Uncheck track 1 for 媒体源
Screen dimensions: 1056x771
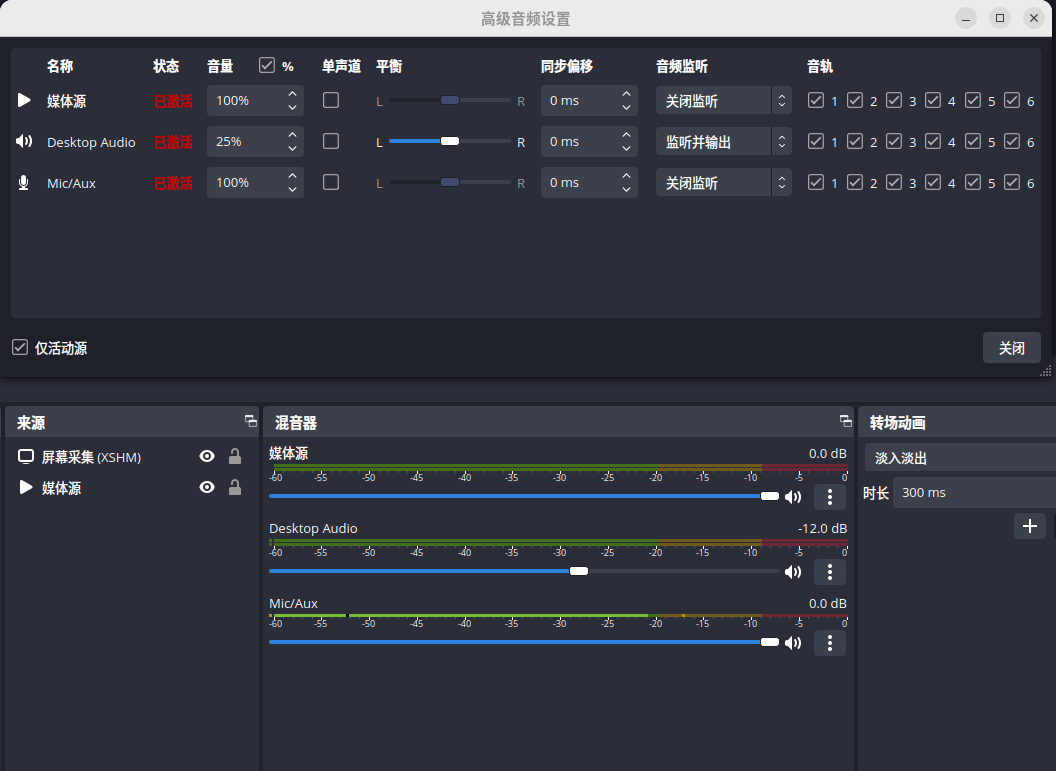tap(816, 100)
